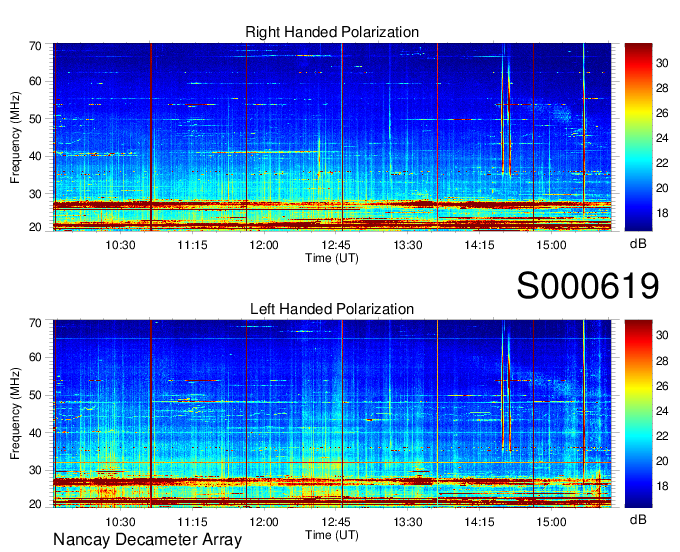Click the 11:15 tick of the Right Handed plot
680x552 pixels.
[x=192, y=245]
